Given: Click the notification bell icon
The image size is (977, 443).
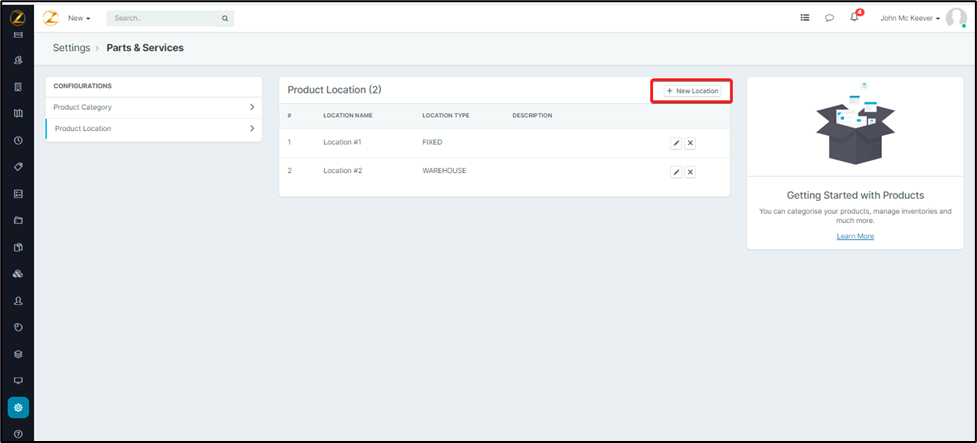Looking at the screenshot, I should coord(854,18).
